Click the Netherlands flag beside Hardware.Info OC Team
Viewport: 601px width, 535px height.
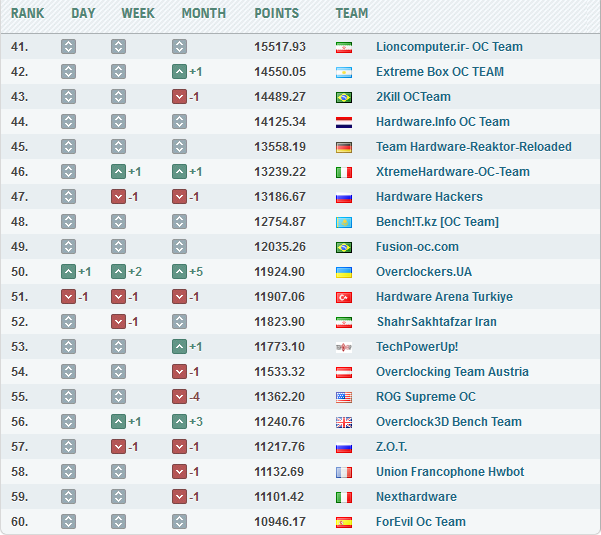coord(344,122)
